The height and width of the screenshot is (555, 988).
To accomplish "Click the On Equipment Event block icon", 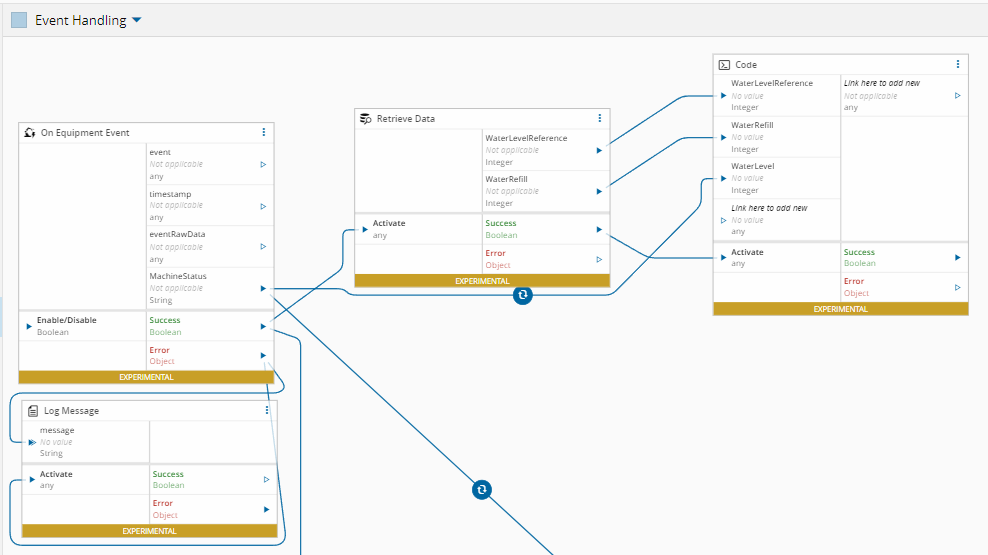I will coord(30,132).
